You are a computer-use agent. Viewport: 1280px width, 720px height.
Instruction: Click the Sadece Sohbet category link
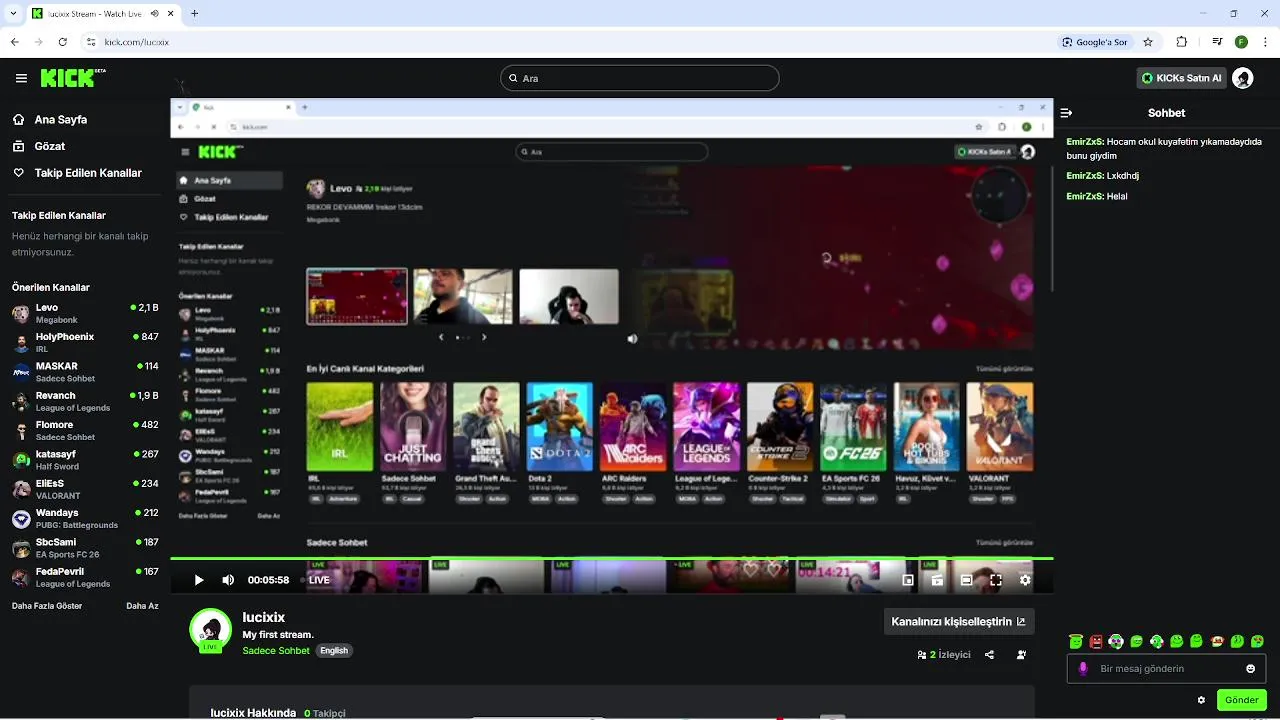coord(276,650)
